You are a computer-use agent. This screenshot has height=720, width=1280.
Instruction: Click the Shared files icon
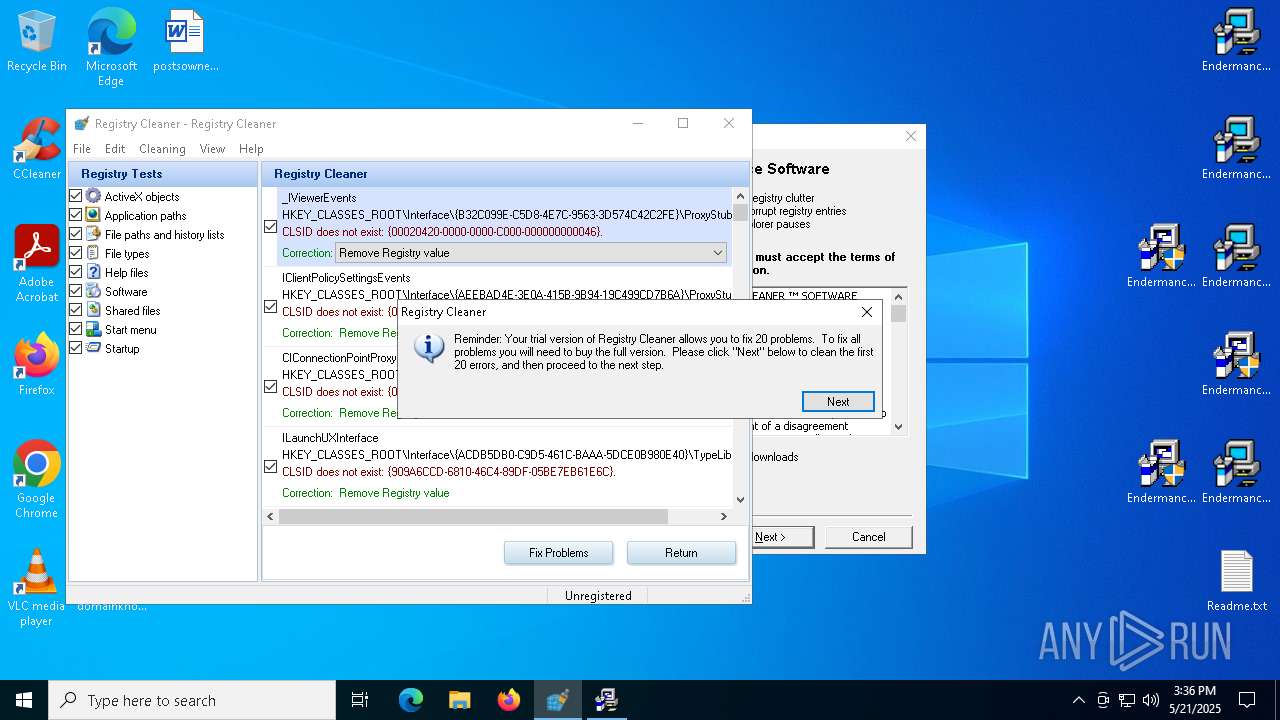coord(93,311)
